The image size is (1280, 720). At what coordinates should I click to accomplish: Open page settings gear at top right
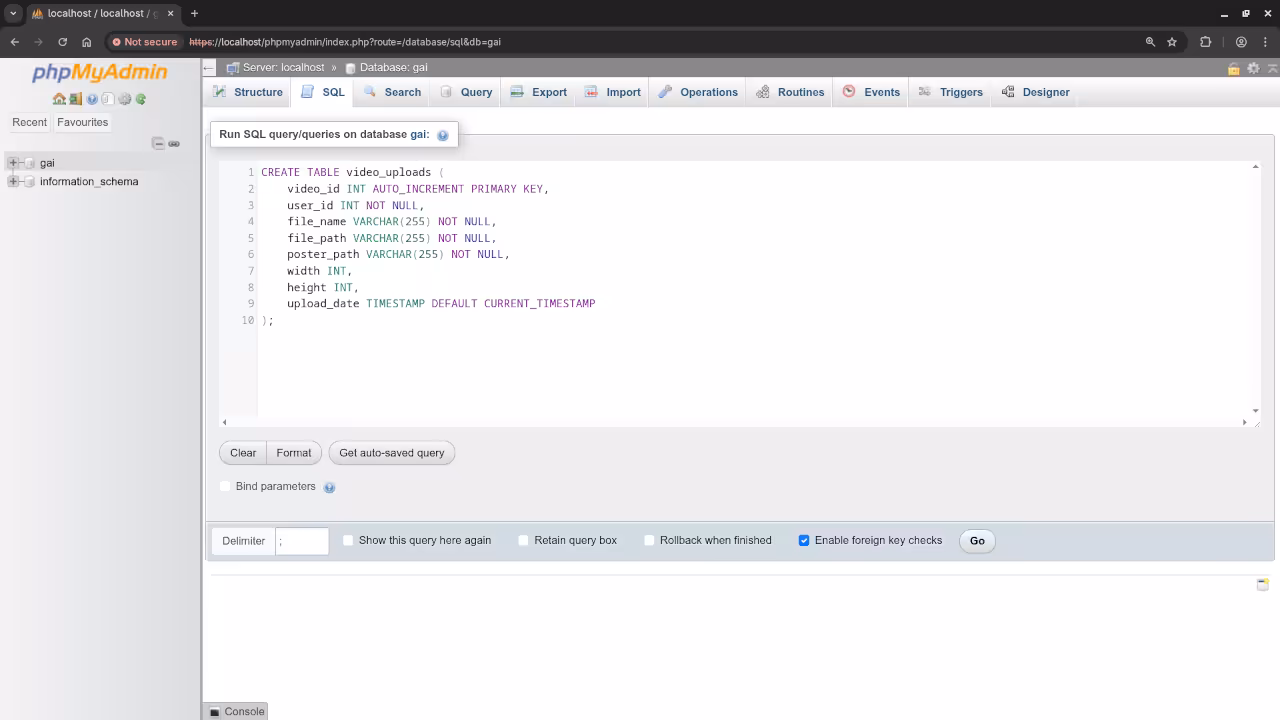pos(1253,68)
